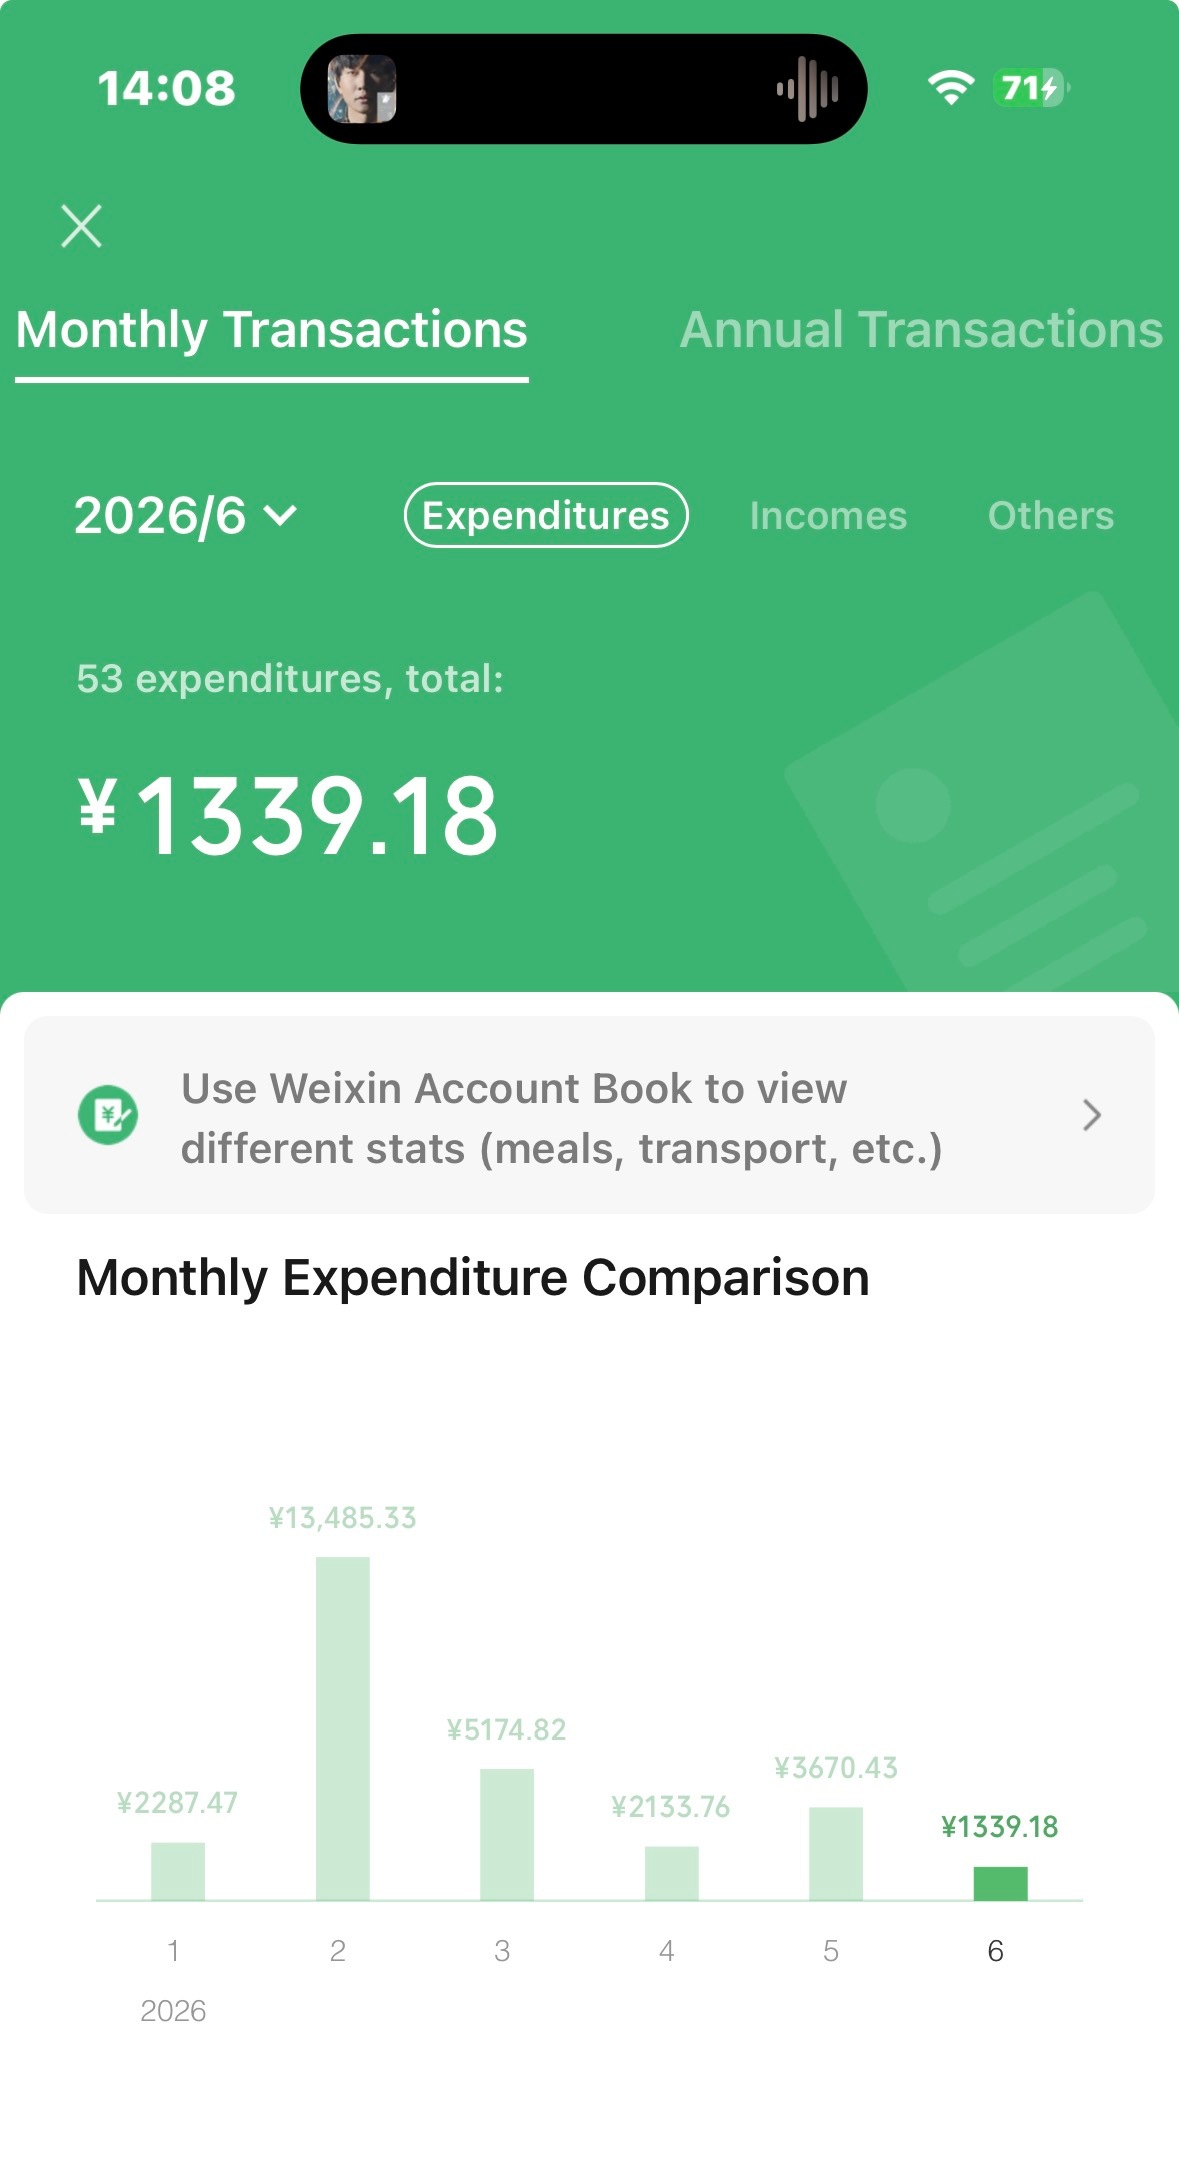Select the March ¥5174.82 bar
Viewport: 1179px width, 2166px height.
[507, 1834]
